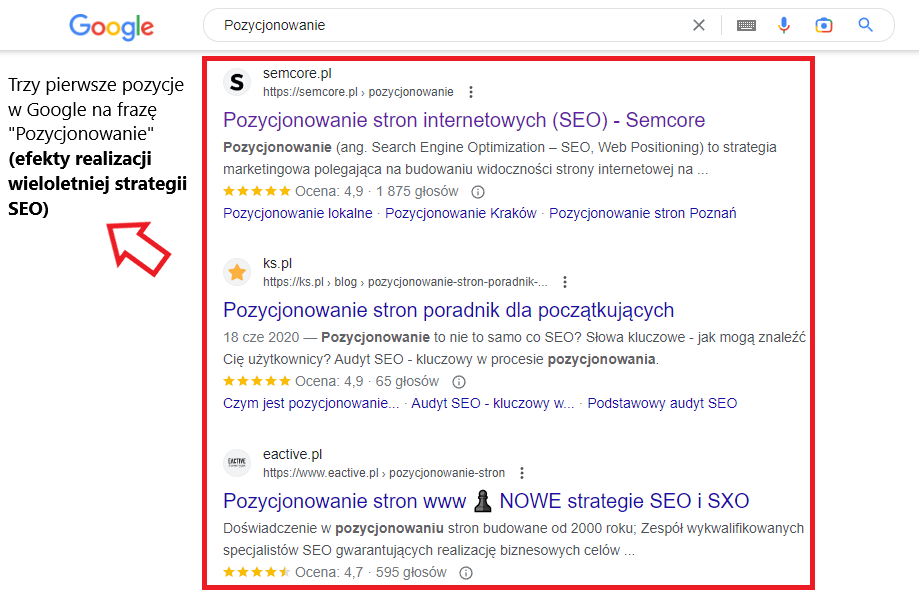Start voice search with microphone icon
Viewport: 919px width, 593px height.
784,25
